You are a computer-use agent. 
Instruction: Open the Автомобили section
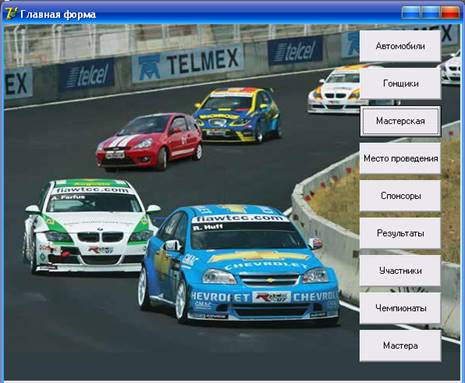400,46
